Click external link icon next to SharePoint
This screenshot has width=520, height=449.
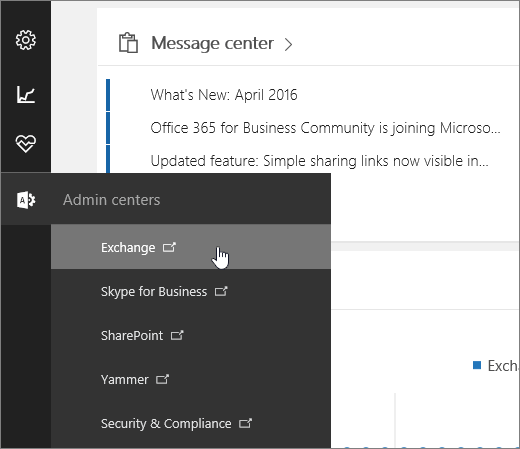(x=177, y=335)
